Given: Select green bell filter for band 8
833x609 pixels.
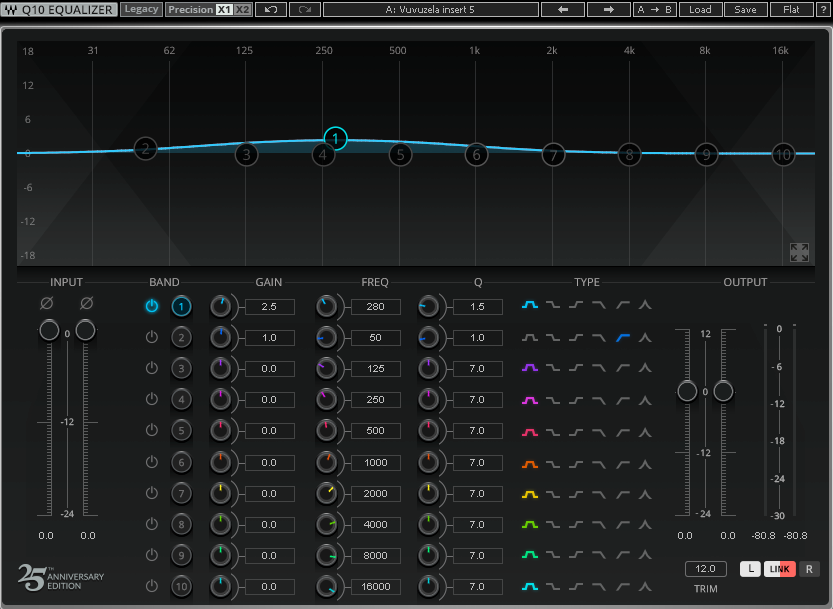Looking at the screenshot, I should pyautogui.click(x=530, y=525).
